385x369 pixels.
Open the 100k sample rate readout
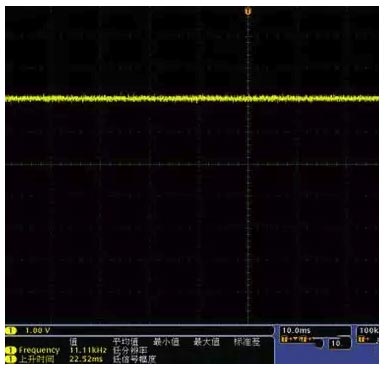click(368, 331)
